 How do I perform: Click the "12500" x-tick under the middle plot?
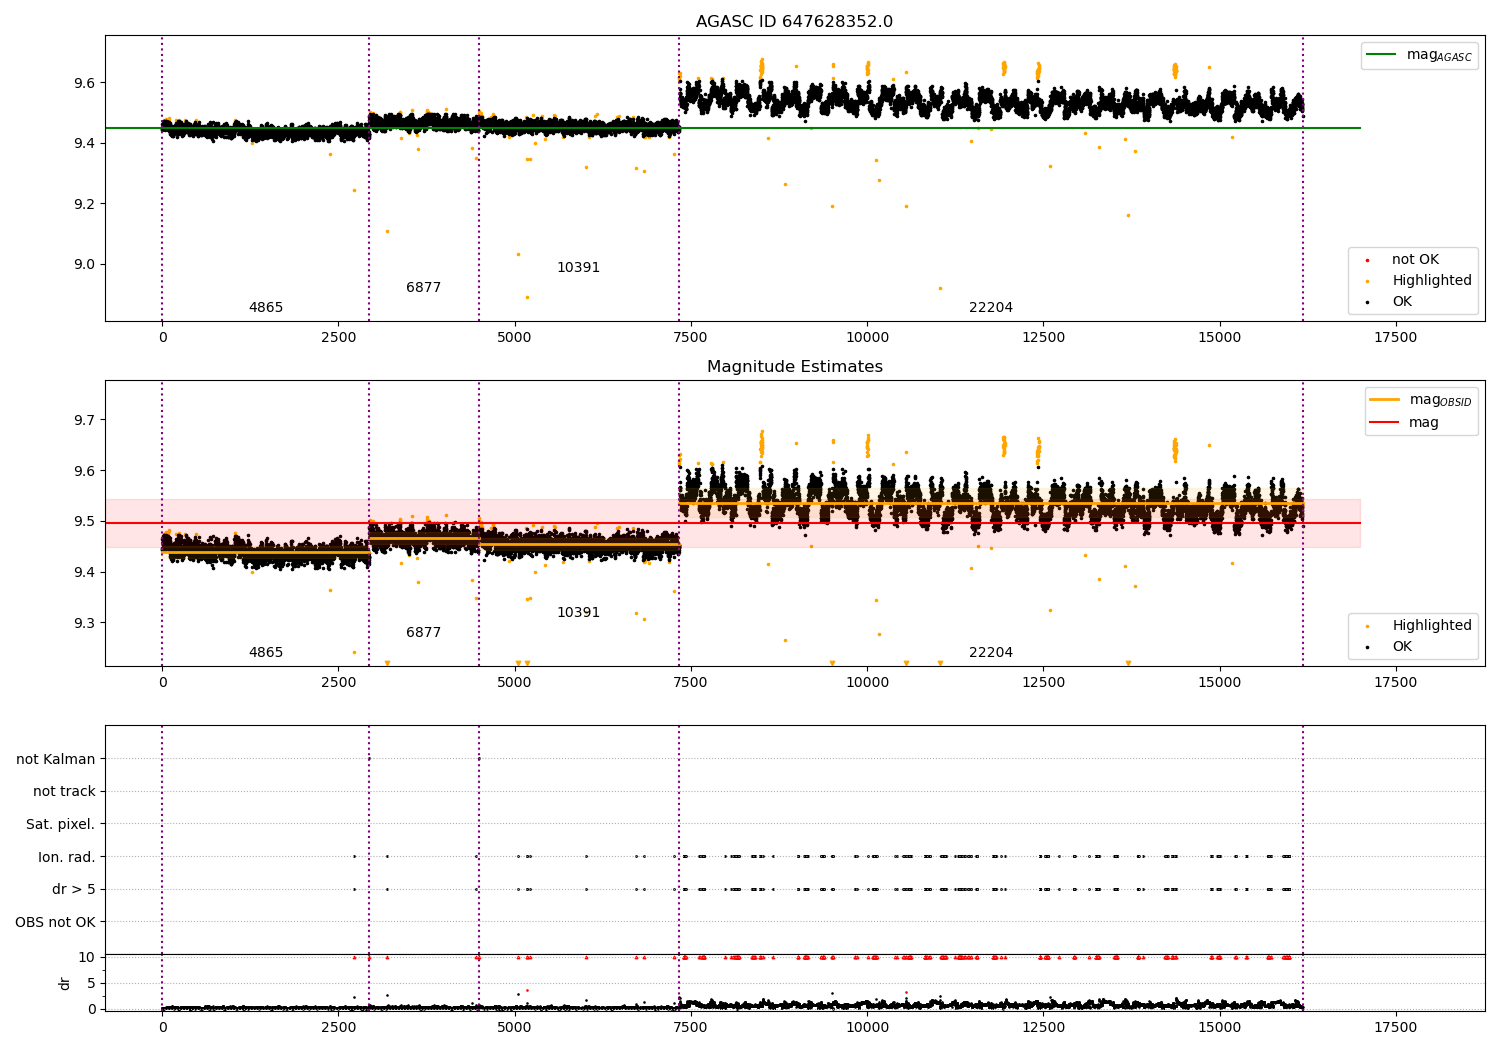[1043, 683]
